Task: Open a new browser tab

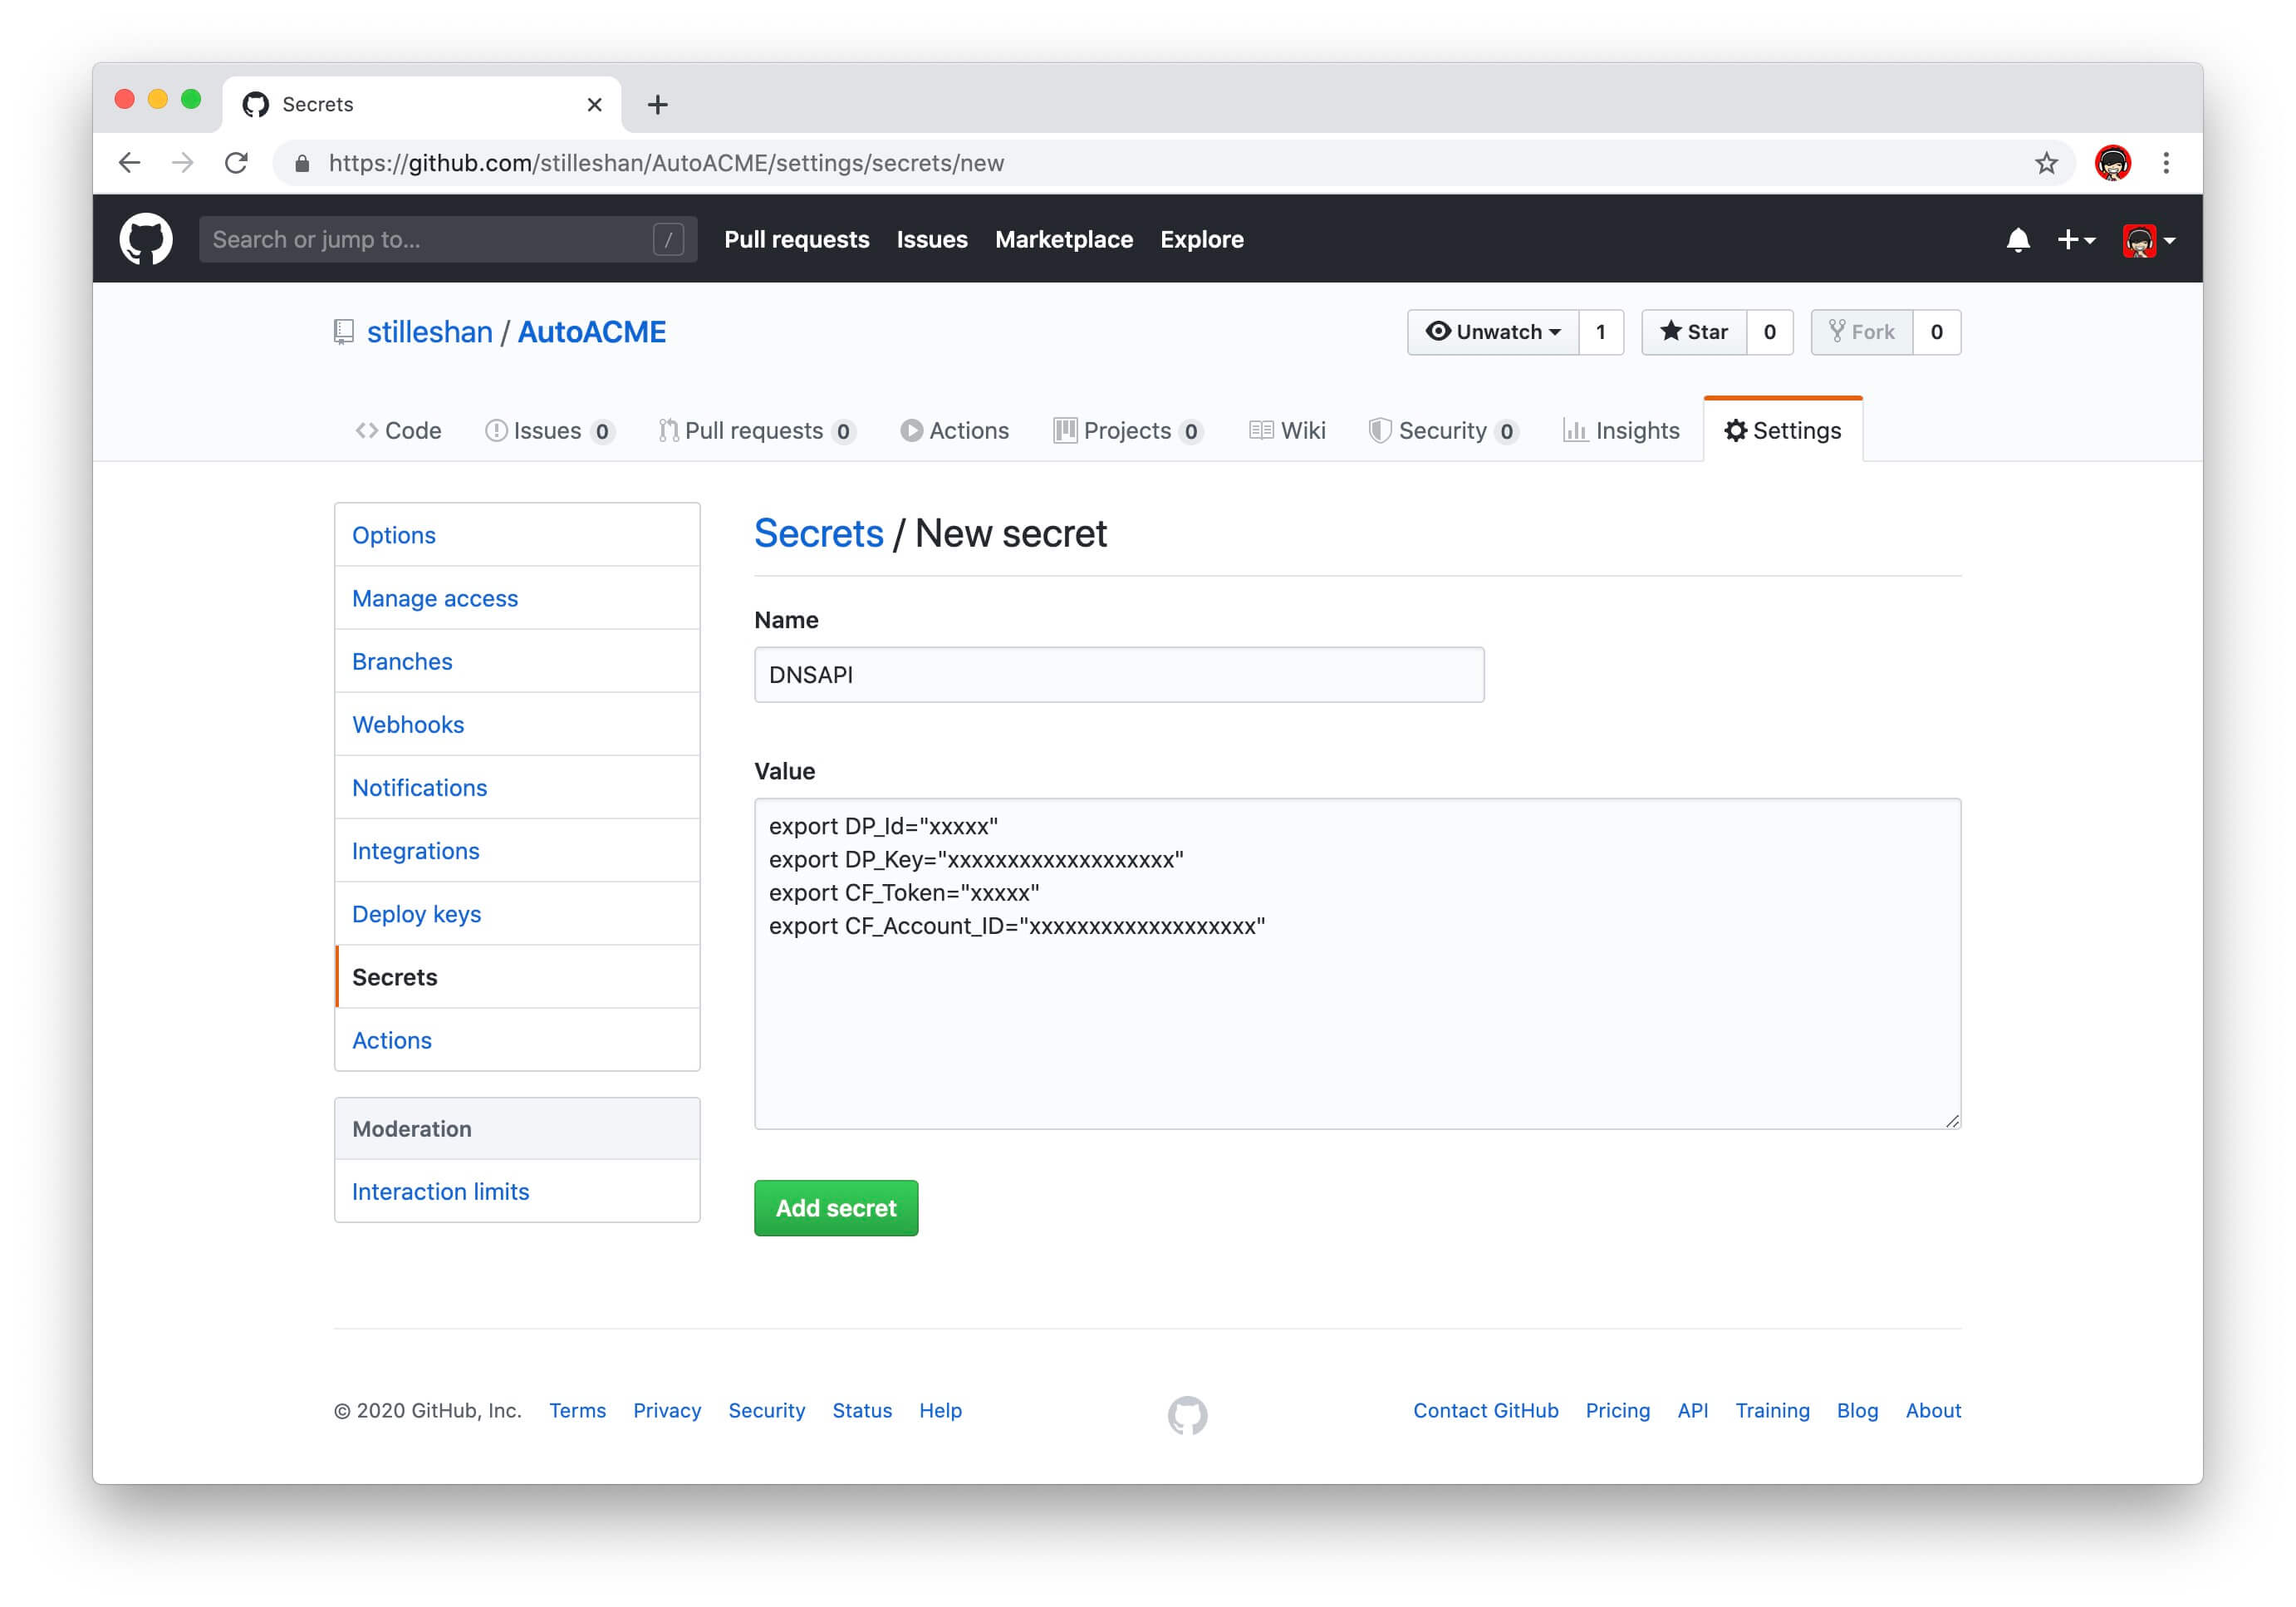Action: (x=657, y=105)
